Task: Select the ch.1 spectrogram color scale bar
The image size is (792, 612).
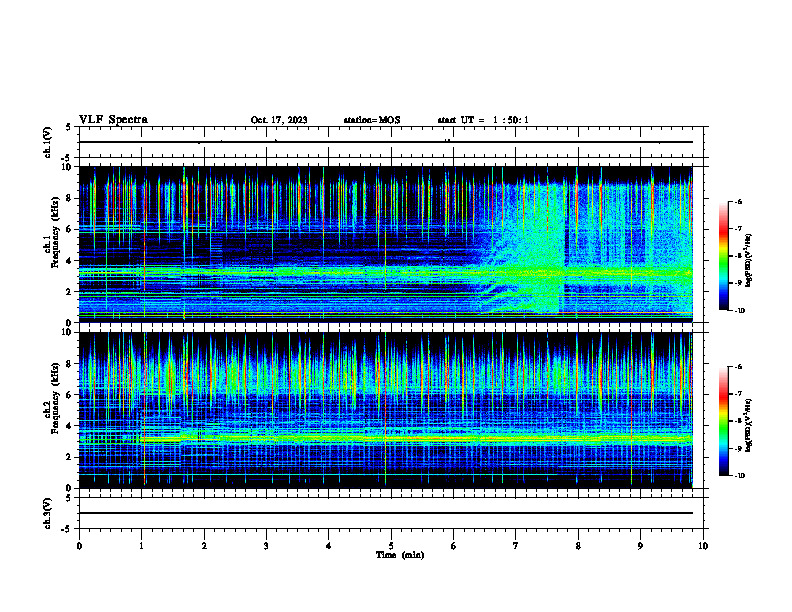Action: click(723, 256)
